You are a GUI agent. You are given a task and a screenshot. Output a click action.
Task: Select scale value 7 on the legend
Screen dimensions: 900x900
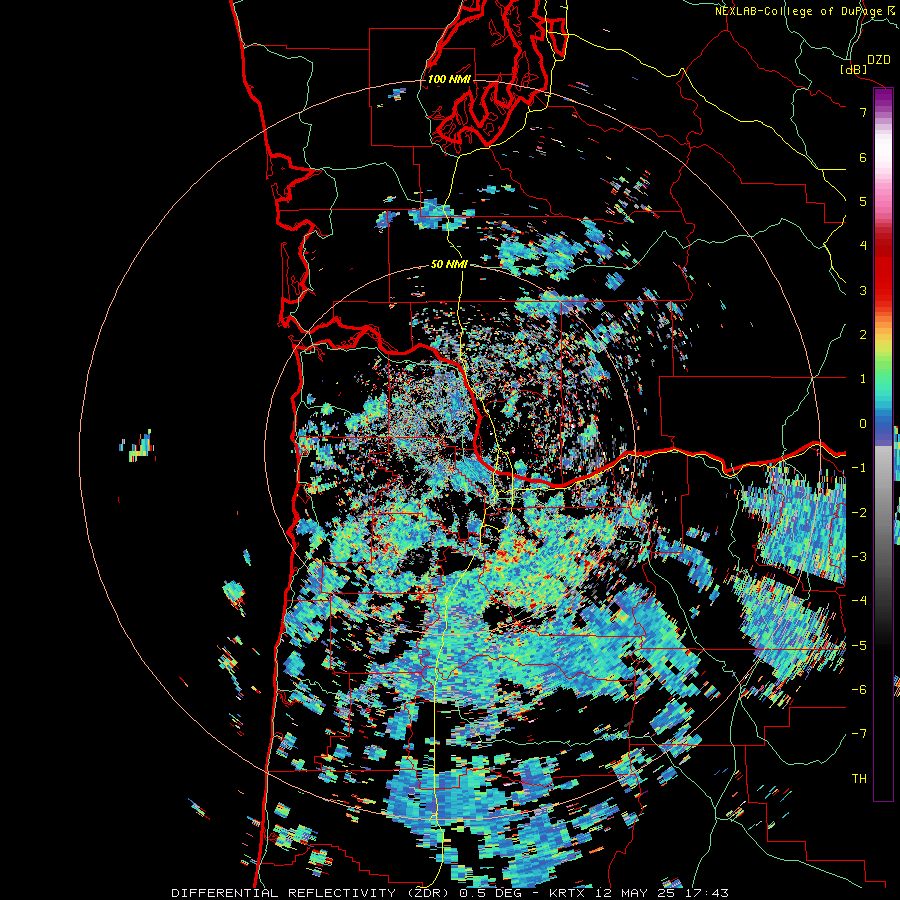pyautogui.click(x=863, y=112)
